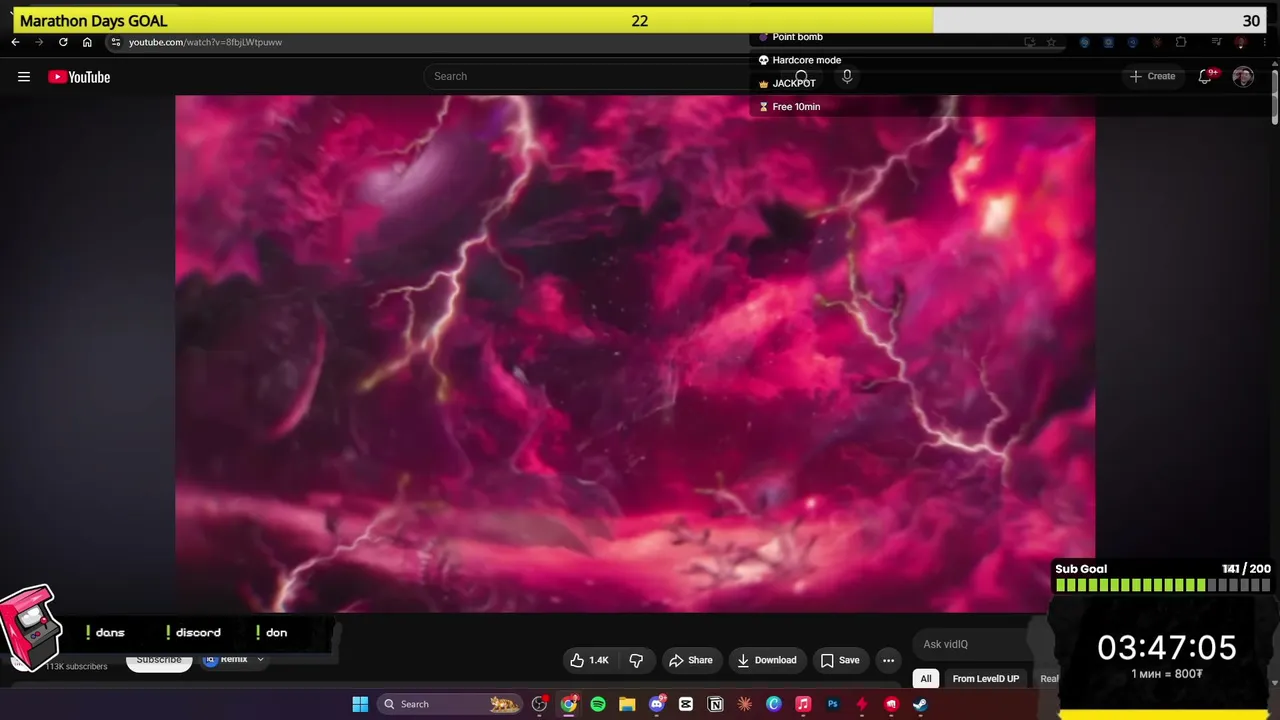Open Notion from the taskbar
Viewport: 1280px width, 720px height.
pos(715,704)
